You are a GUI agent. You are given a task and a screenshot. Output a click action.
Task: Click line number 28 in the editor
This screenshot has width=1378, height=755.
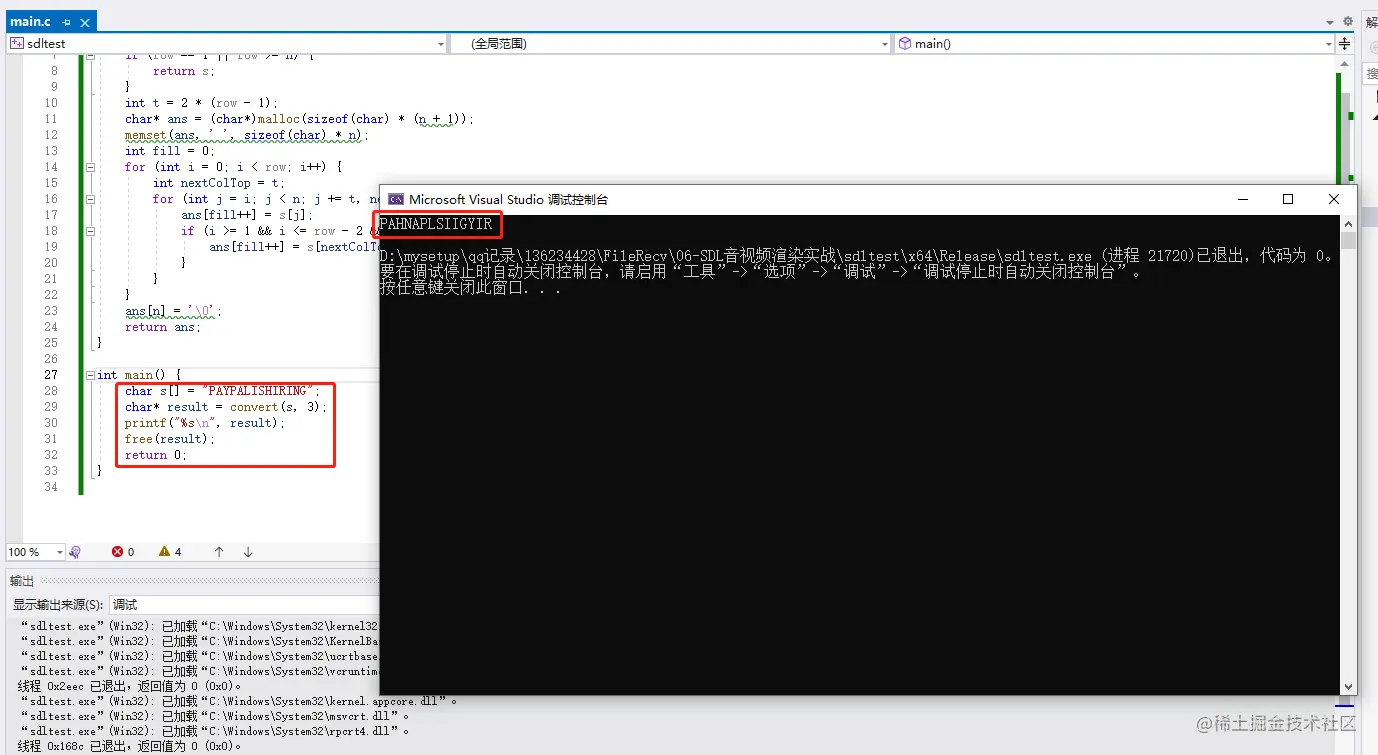51,391
